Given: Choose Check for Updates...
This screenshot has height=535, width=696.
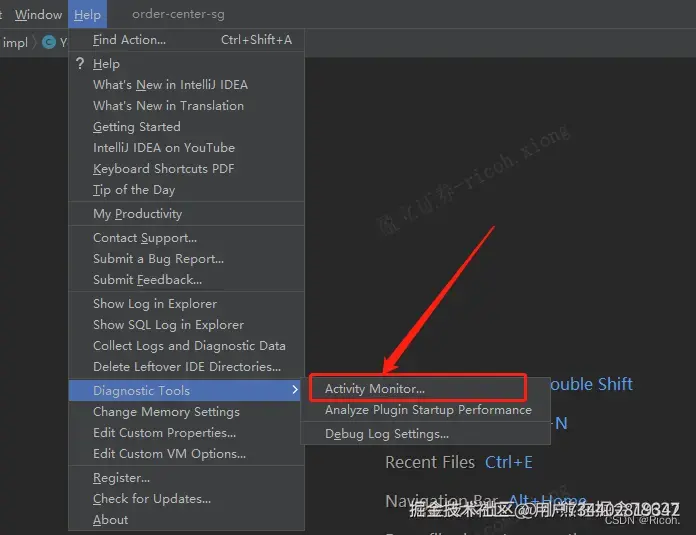Looking at the screenshot, I should coord(186,499).
